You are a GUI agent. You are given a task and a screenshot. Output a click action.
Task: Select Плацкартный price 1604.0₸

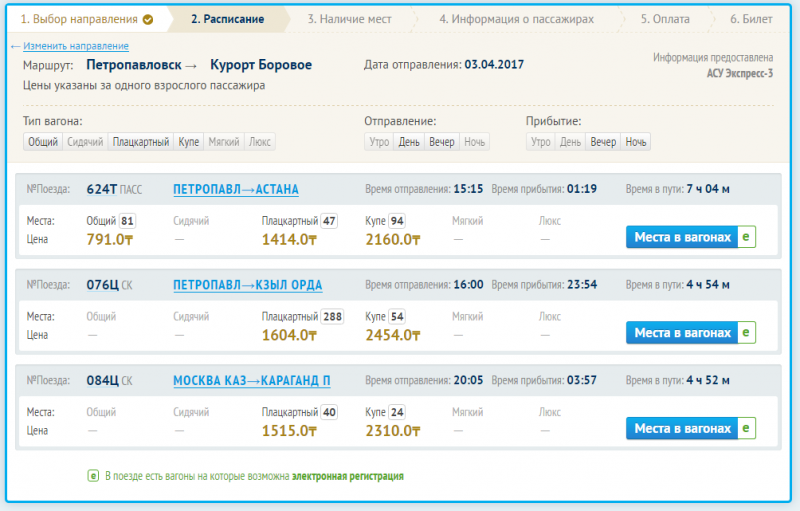click(x=289, y=335)
